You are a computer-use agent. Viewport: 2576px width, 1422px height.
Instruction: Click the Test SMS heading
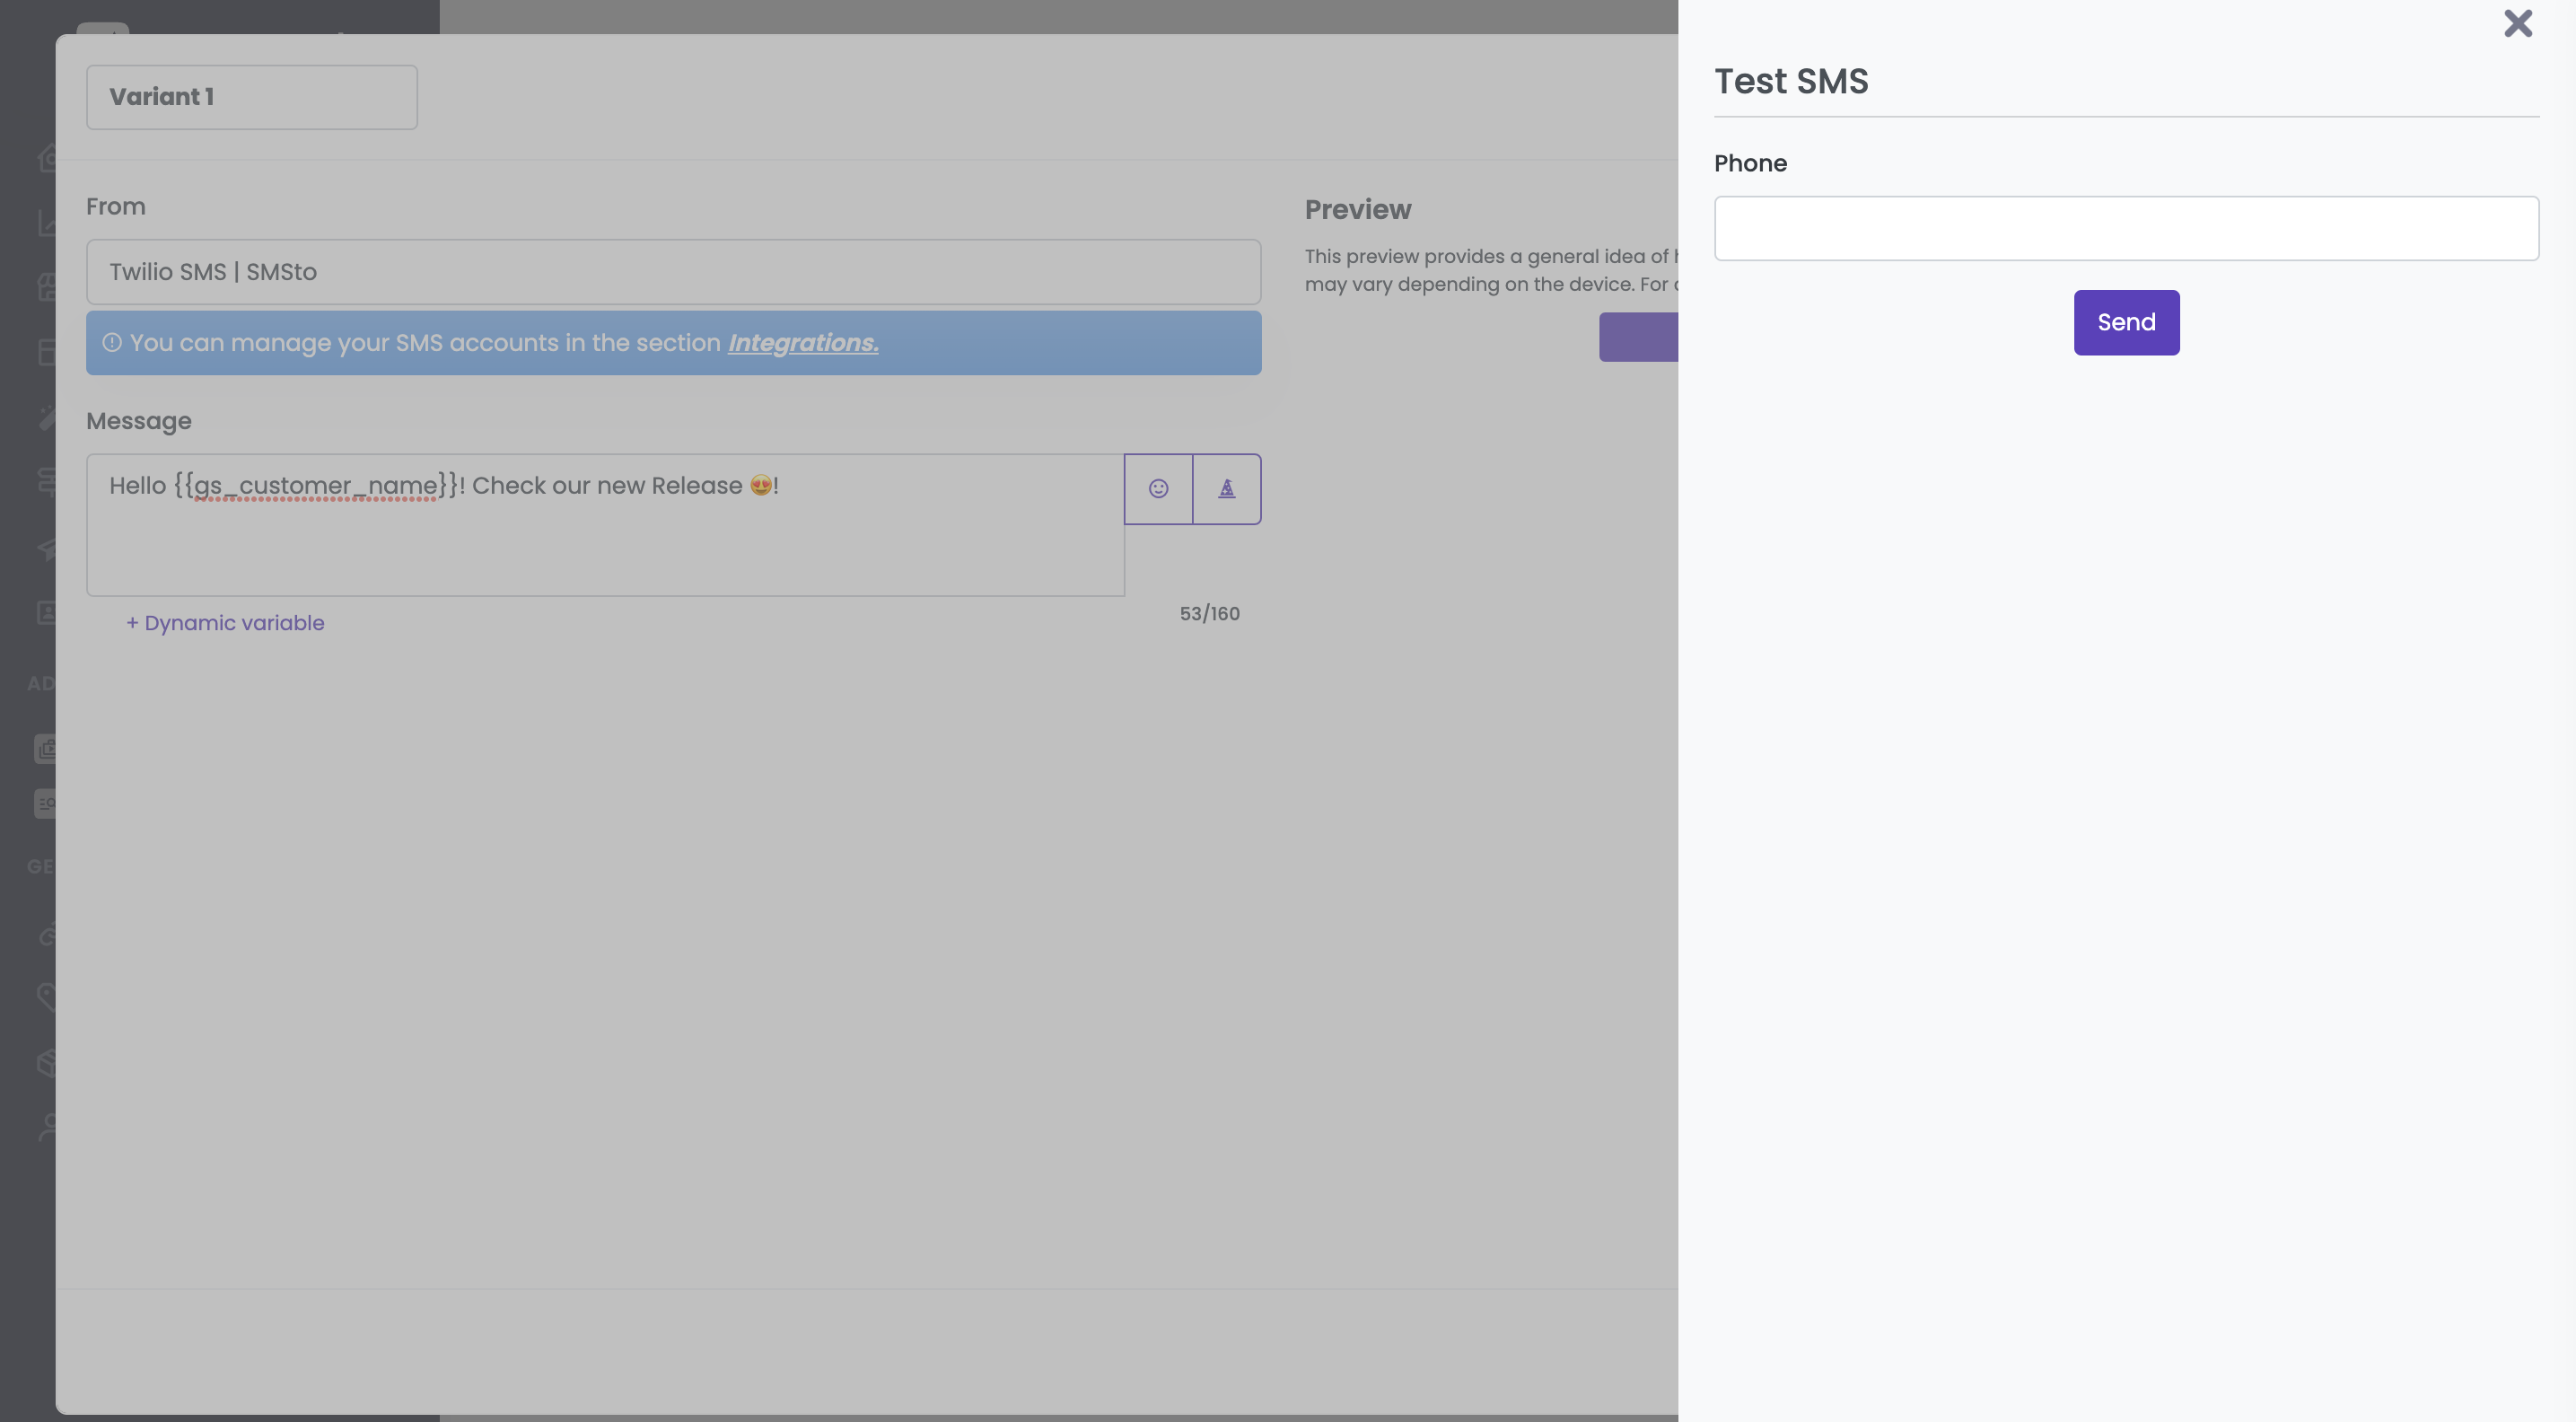point(1791,81)
